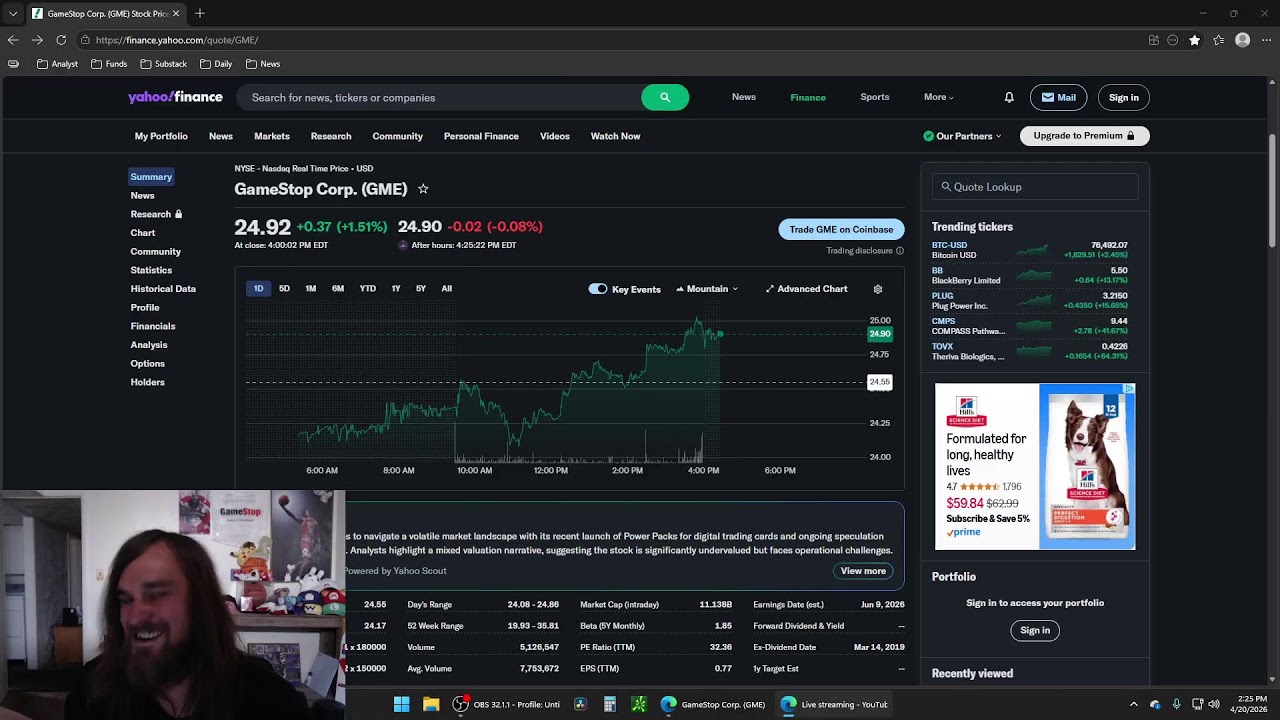Open File Explorer in taskbar

click(x=431, y=704)
